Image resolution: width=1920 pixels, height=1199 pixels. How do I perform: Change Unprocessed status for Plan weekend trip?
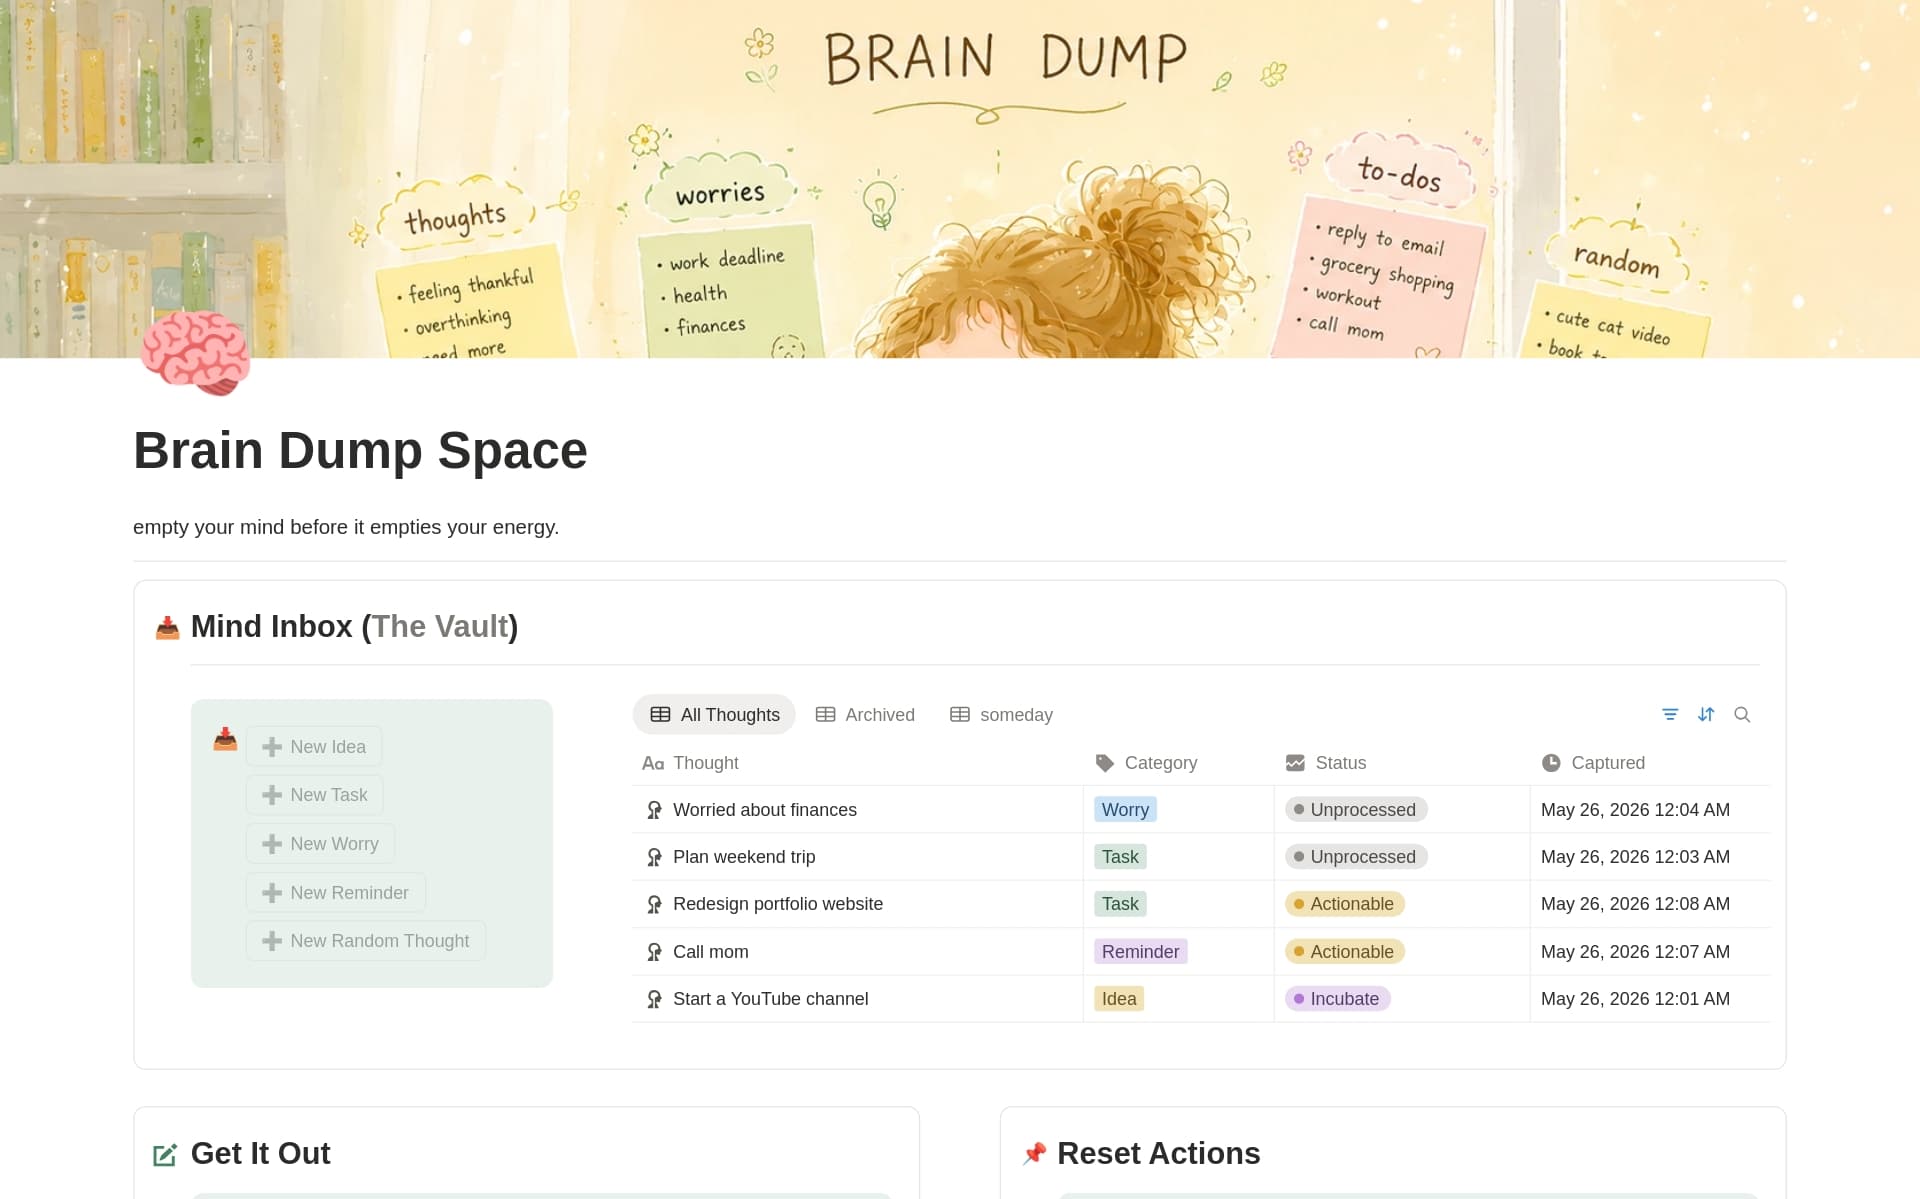click(x=1356, y=857)
